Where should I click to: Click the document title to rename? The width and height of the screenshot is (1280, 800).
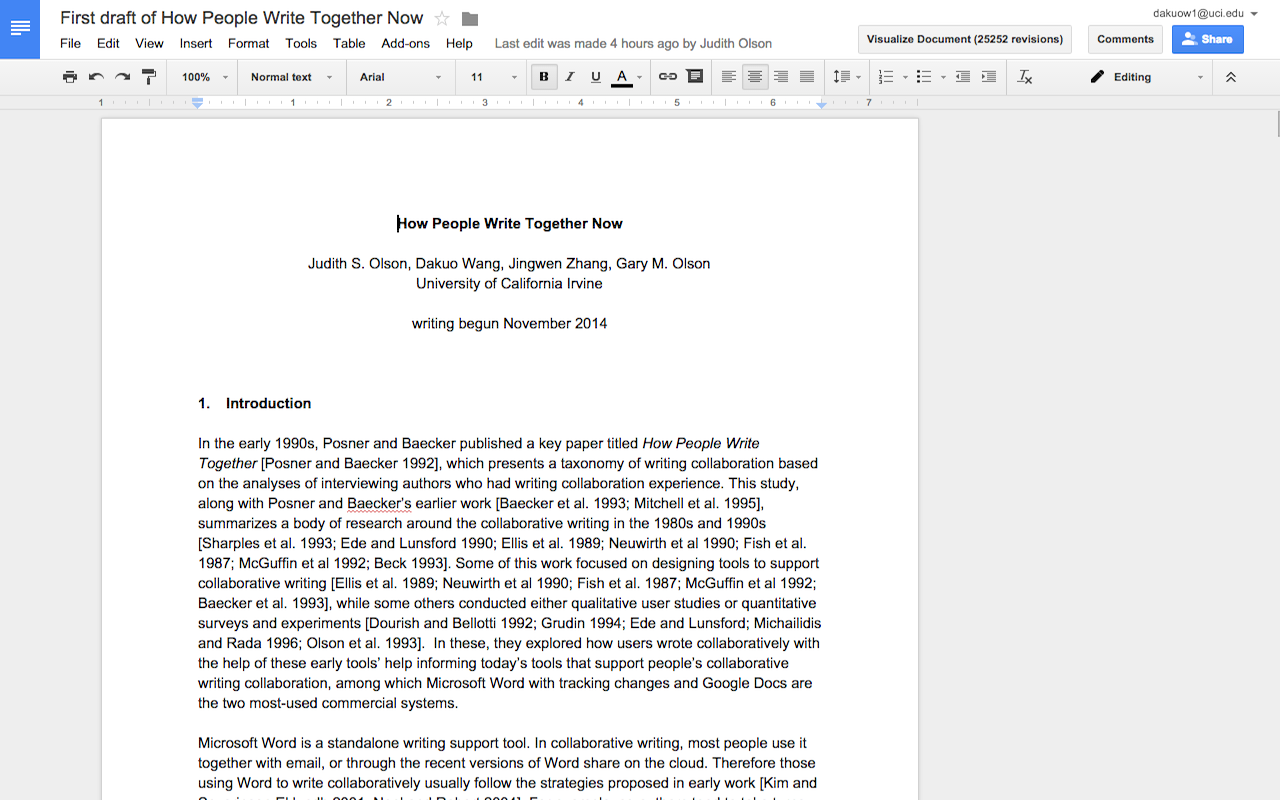241,18
